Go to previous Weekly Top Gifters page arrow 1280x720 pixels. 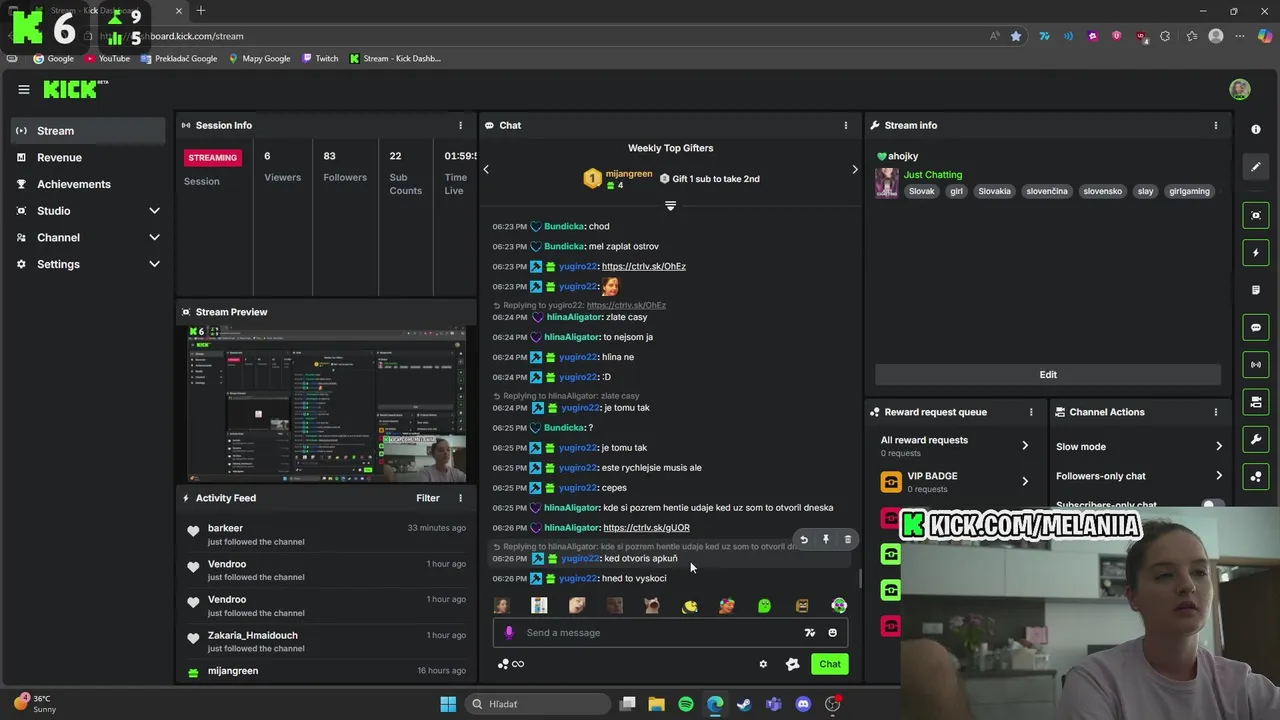click(486, 169)
